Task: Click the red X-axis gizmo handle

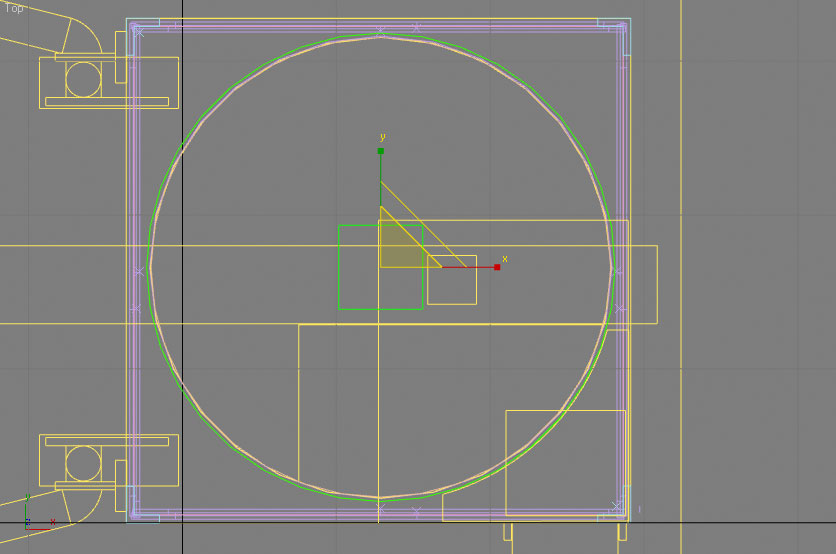Action: coord(497,267)
